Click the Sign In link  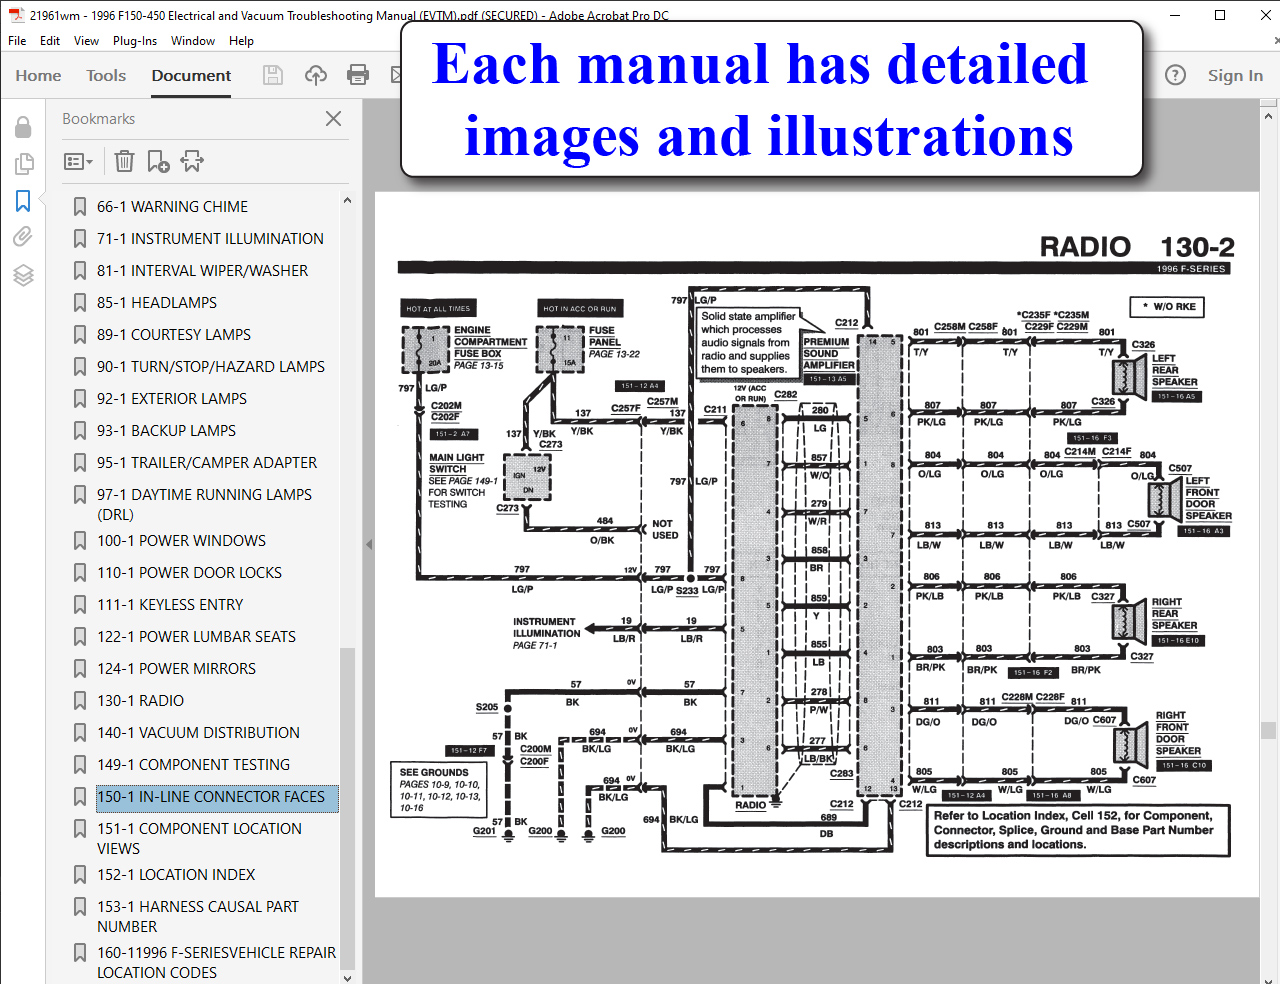coord(1235,76)
